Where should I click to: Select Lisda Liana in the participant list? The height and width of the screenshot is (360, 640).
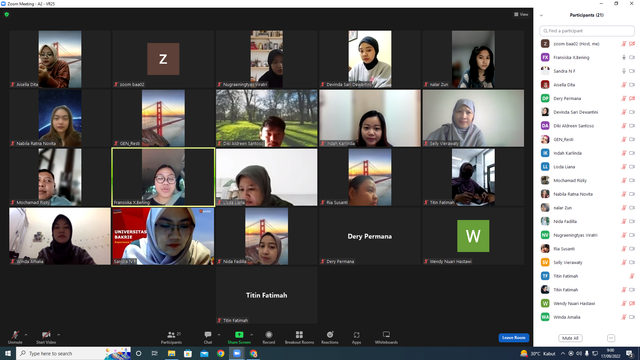[x=587, y=167]
